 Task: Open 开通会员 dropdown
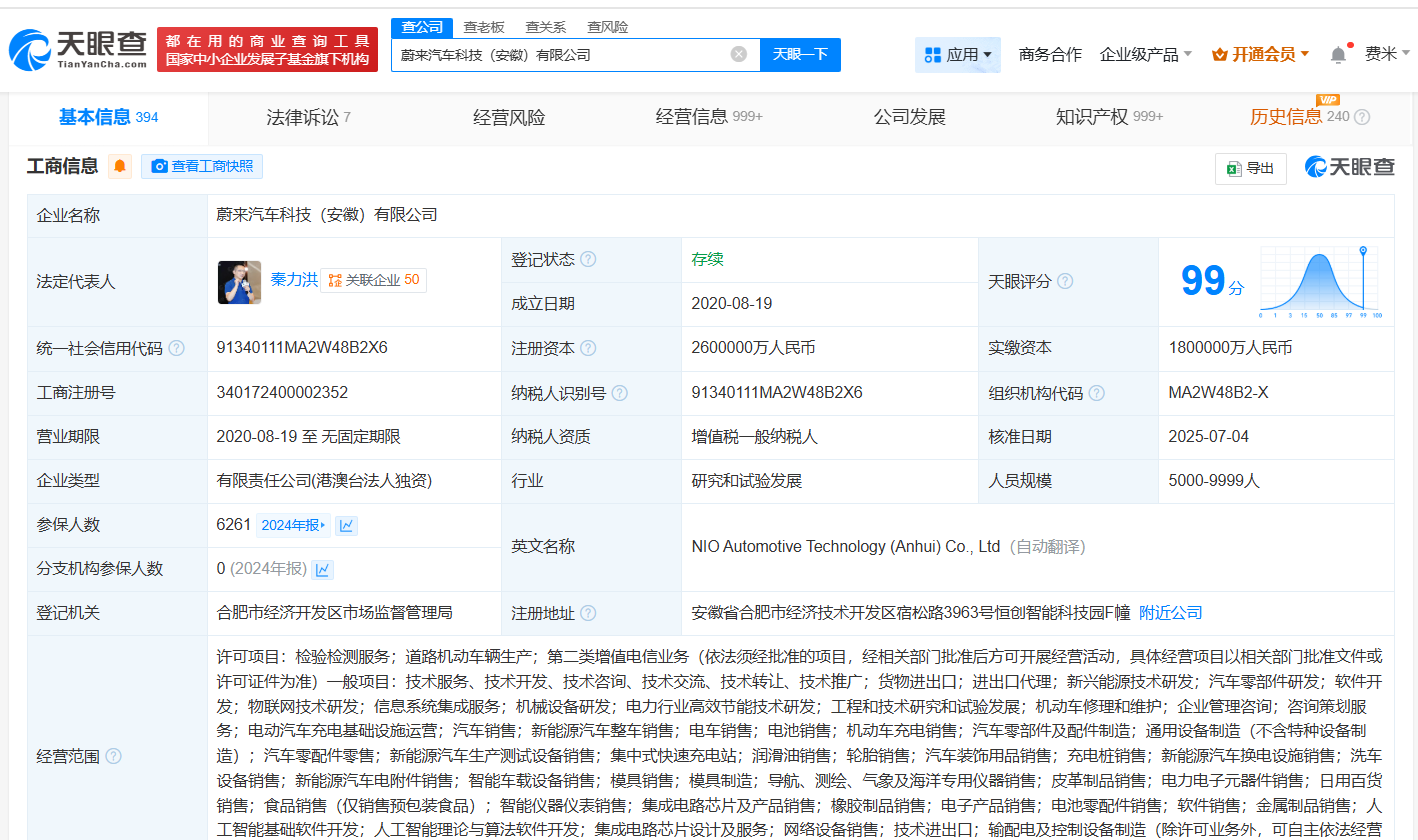point(1260,54)
